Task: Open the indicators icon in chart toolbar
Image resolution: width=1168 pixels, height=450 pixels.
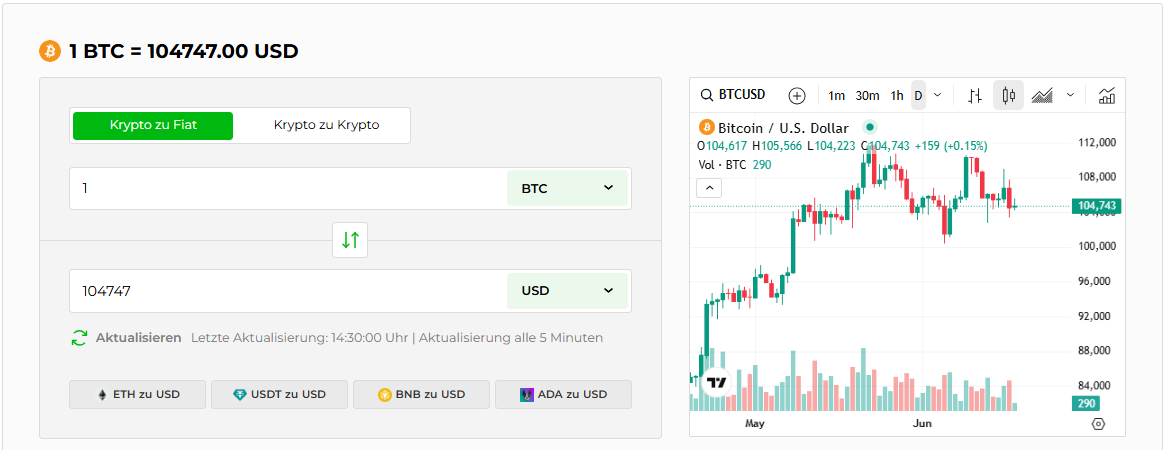Action: 1107,96
